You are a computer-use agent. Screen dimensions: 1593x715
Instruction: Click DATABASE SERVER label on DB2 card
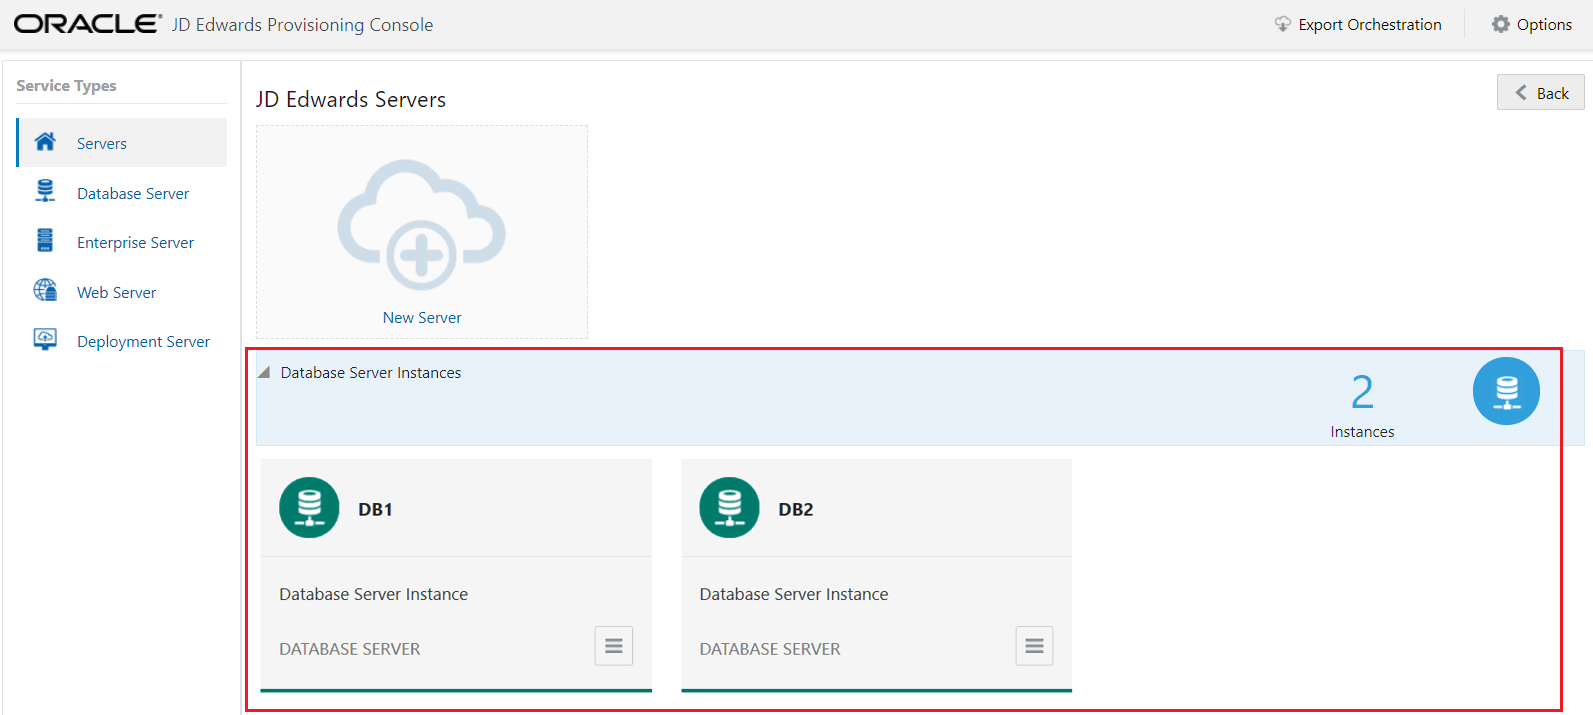coord(770,649)
